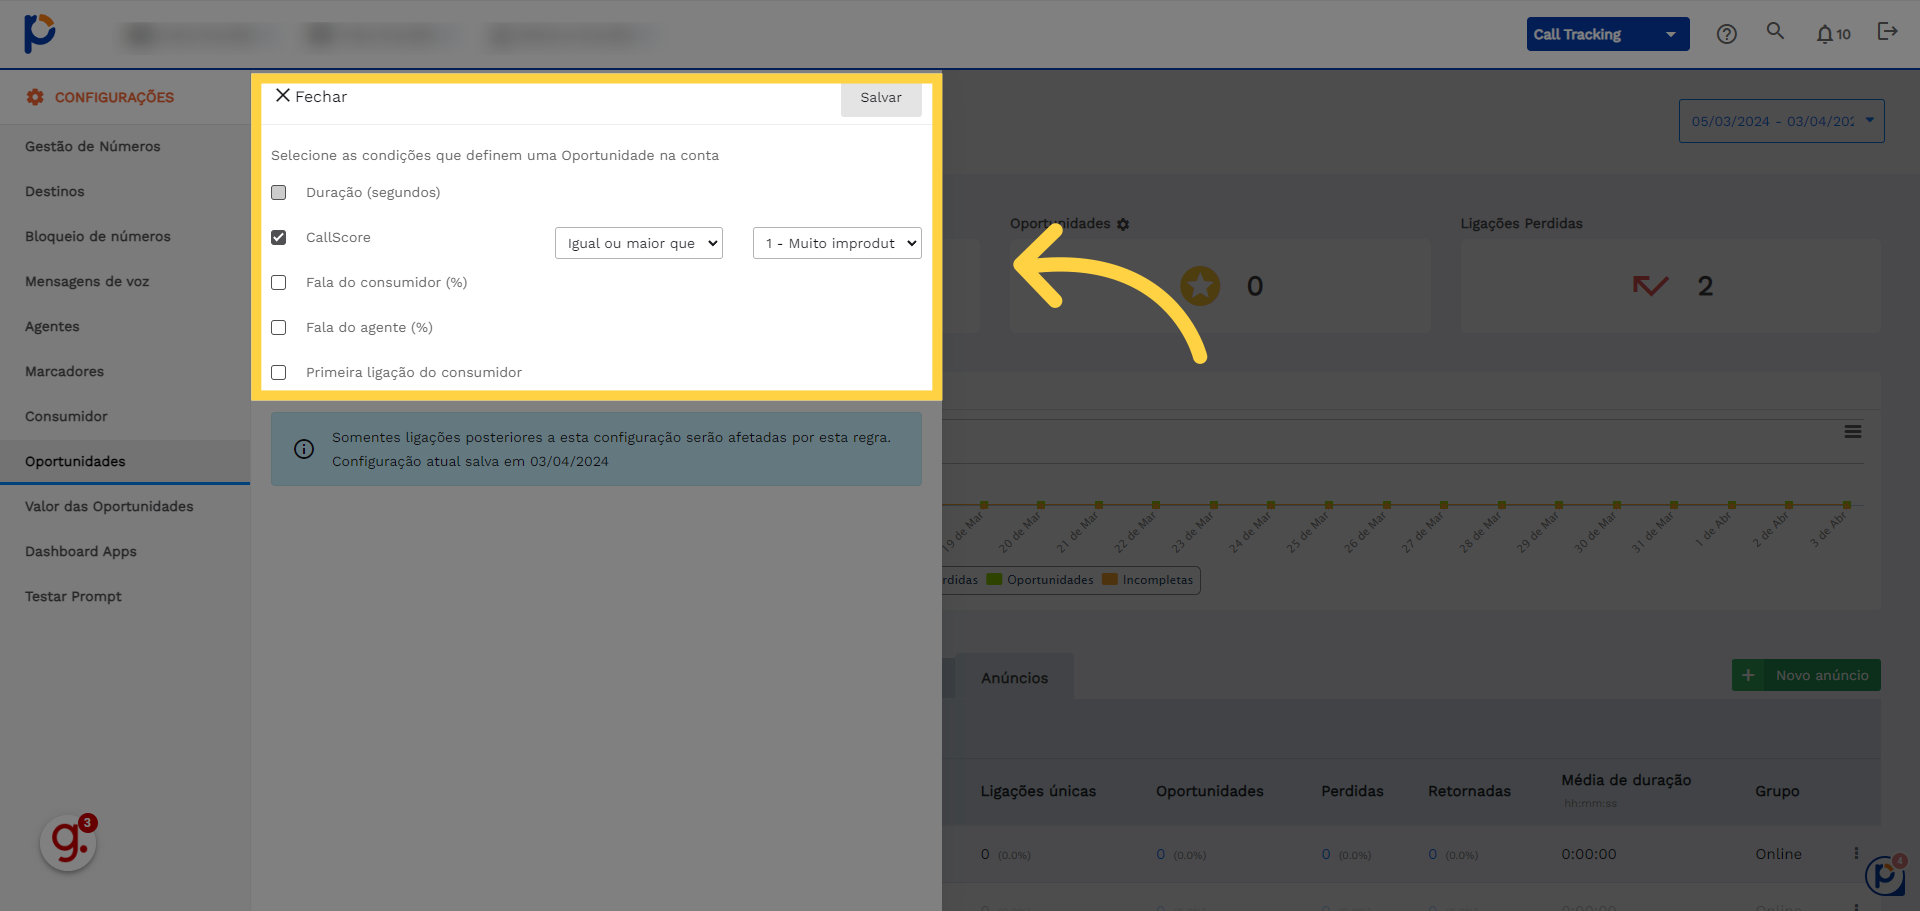Open Destinos in the sidebar
This screenshot has width=1920, height=911.
[x=55, y=191]
